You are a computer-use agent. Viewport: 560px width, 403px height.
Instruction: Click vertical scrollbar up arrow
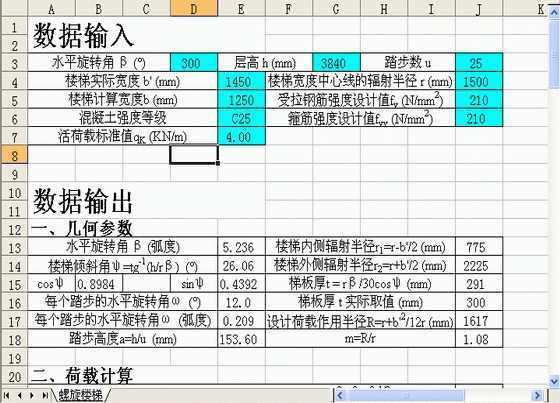(554, 14)
